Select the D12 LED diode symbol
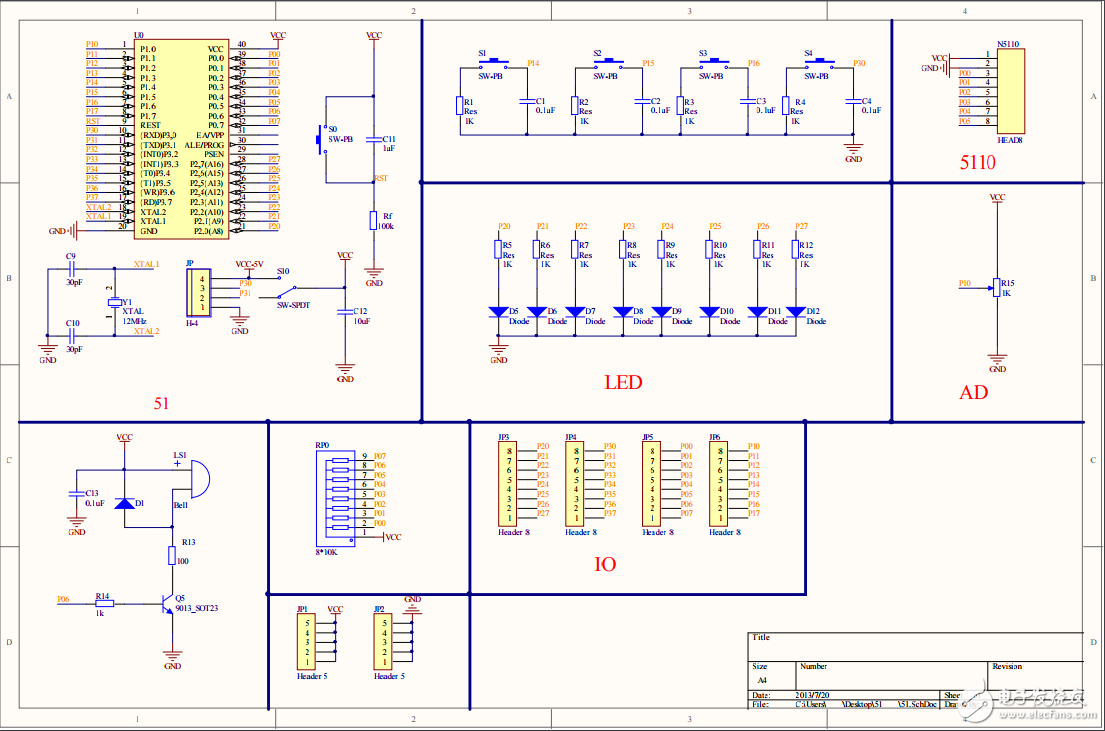 796,313
